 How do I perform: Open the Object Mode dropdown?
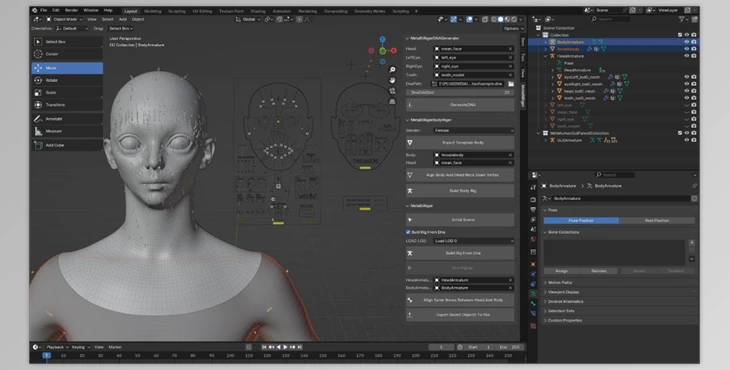pyautogui.click(x=64, y=20)
